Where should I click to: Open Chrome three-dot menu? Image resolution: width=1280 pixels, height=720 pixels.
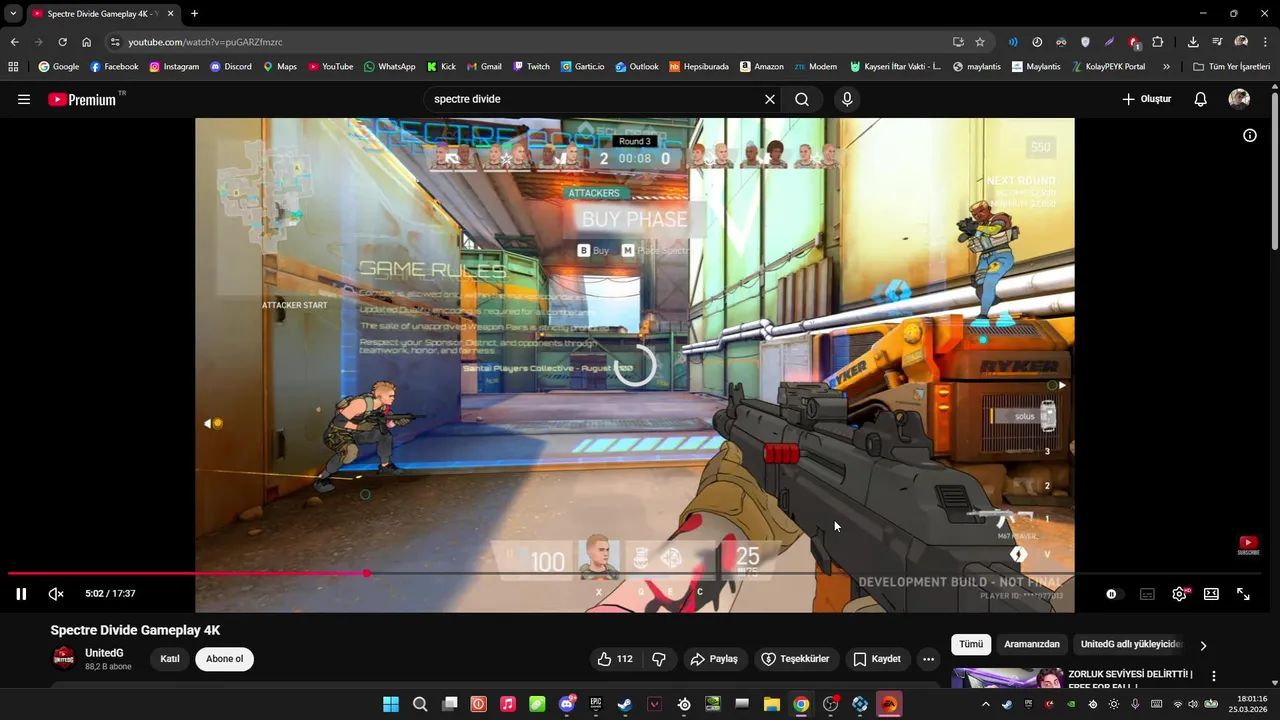(1265, 42)
